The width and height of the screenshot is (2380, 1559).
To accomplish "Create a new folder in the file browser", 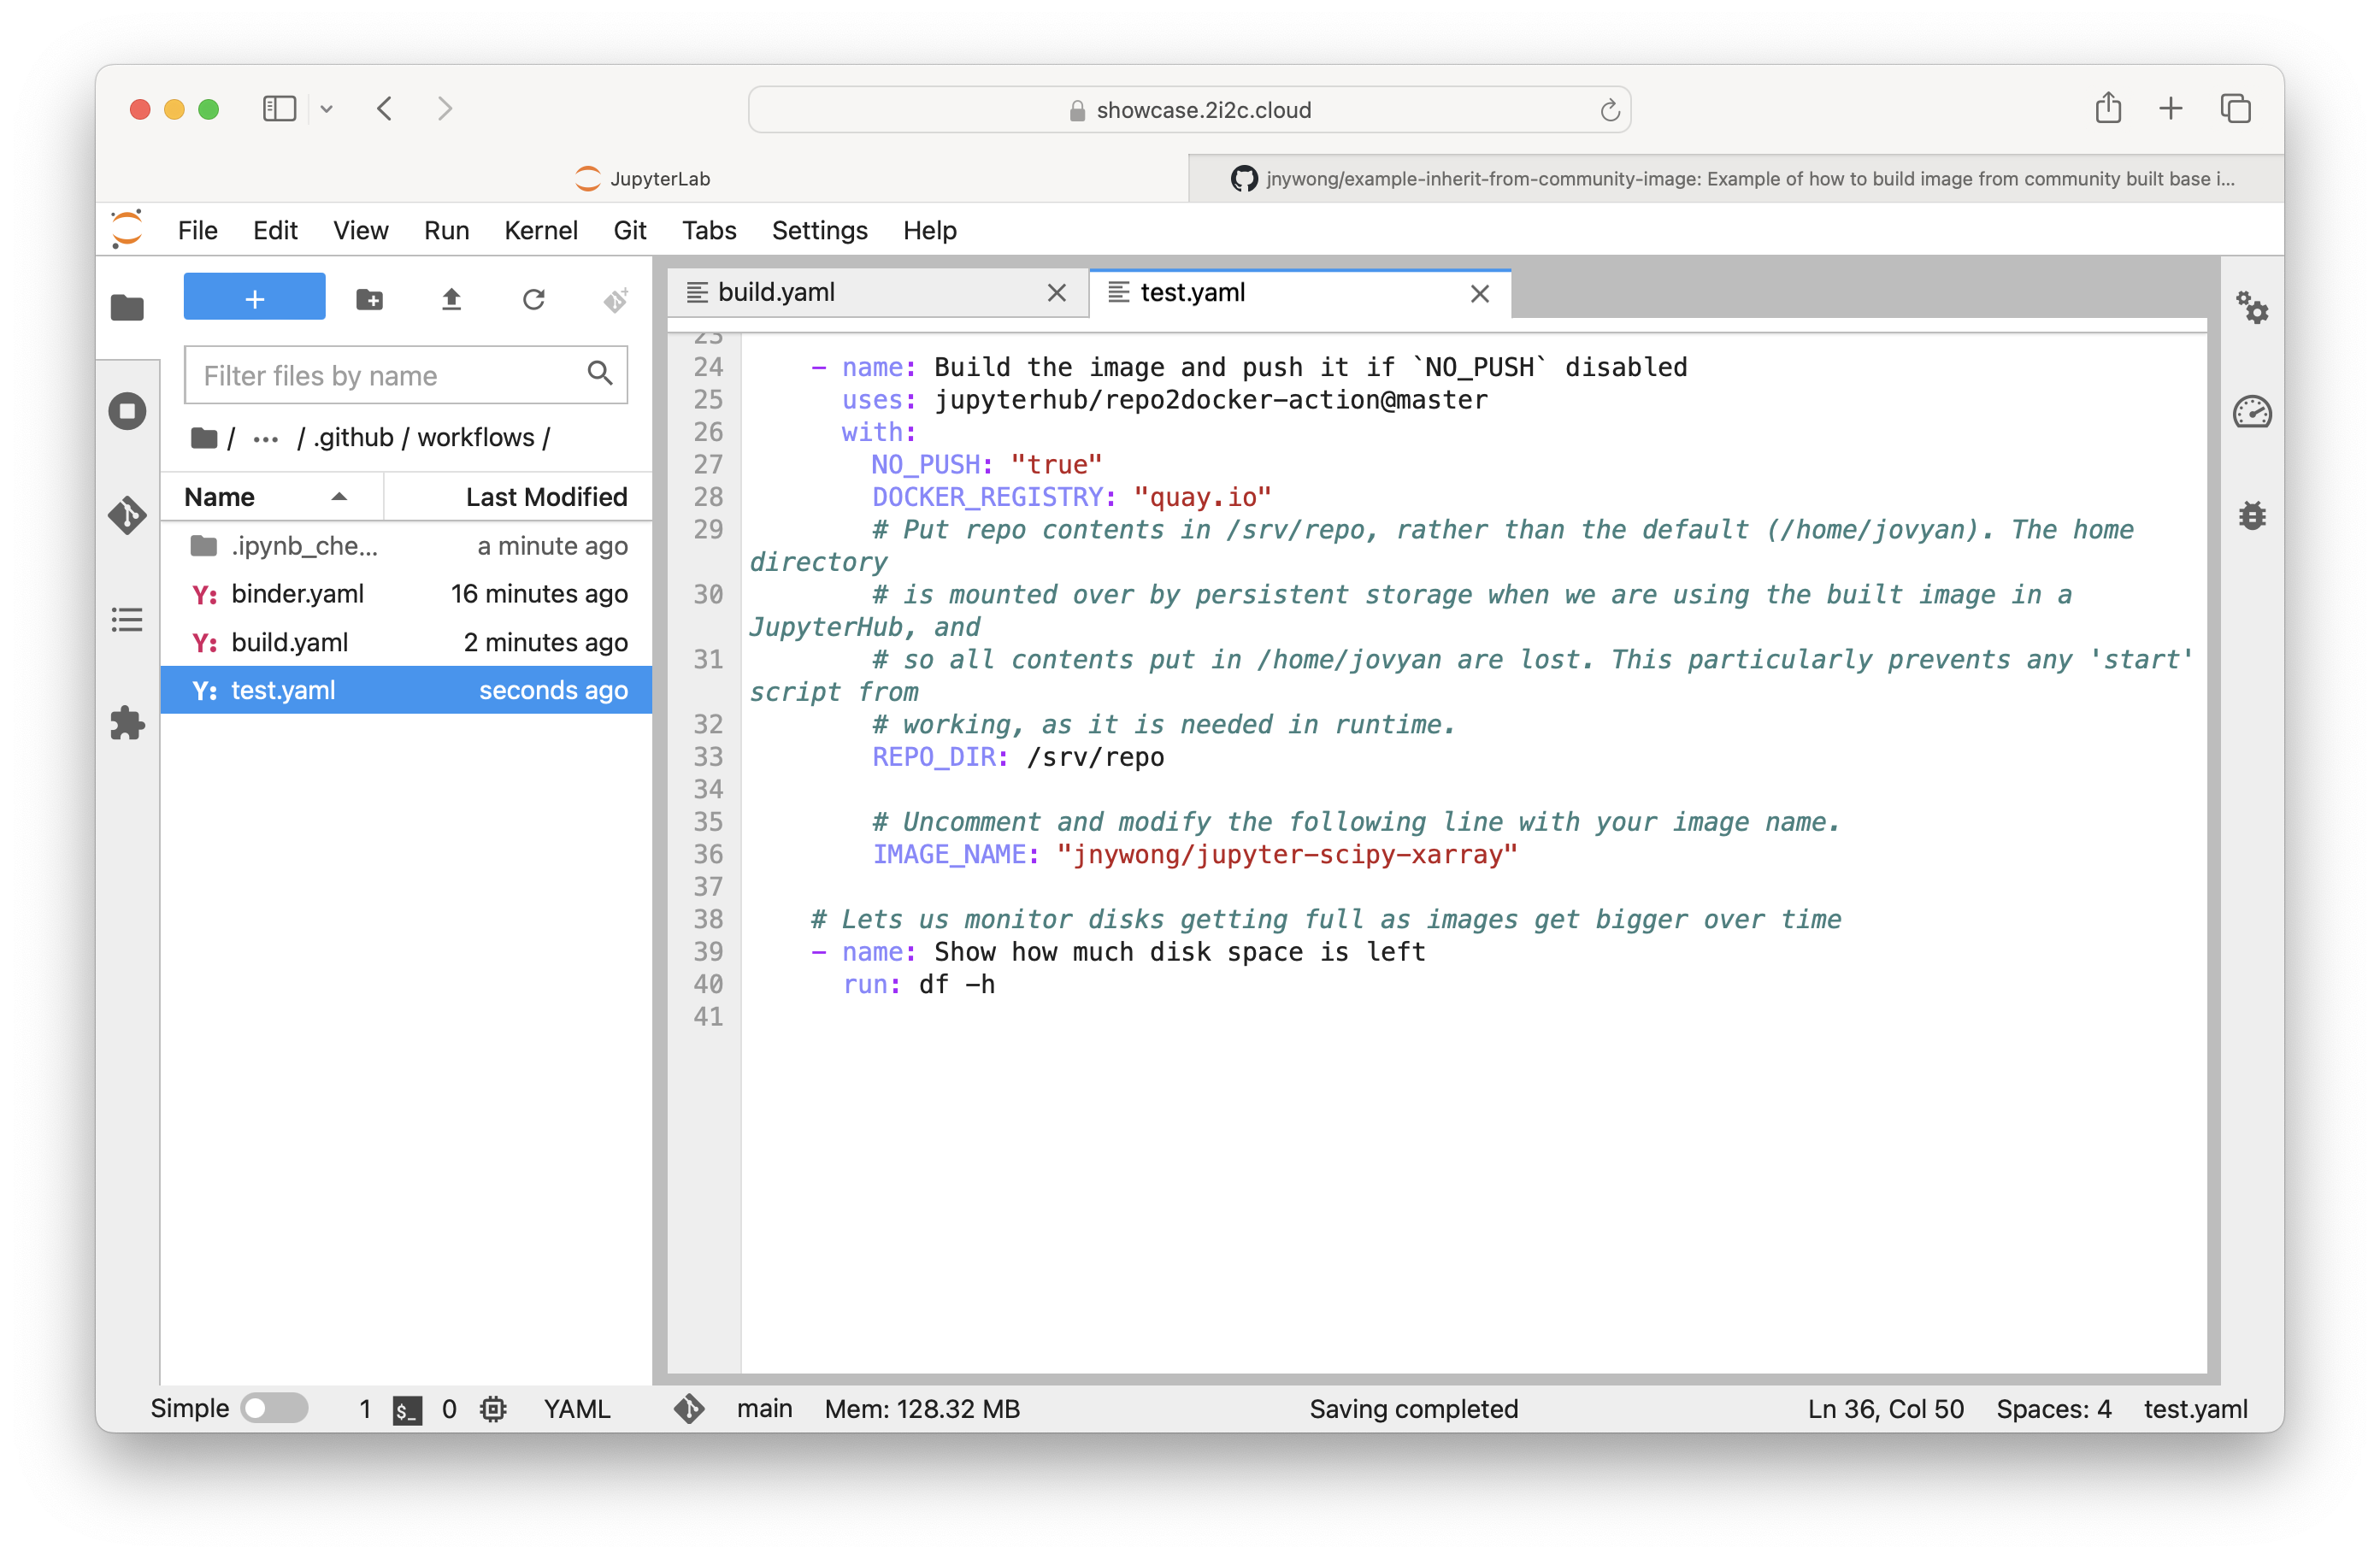I will [369, 299].
